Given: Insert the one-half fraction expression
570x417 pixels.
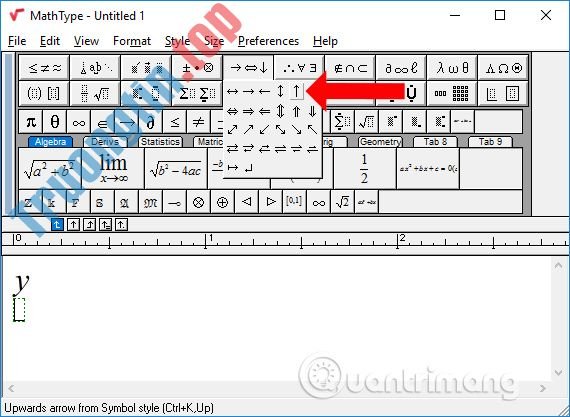Looking at the screenshot, I should click(x=365, y=169).
